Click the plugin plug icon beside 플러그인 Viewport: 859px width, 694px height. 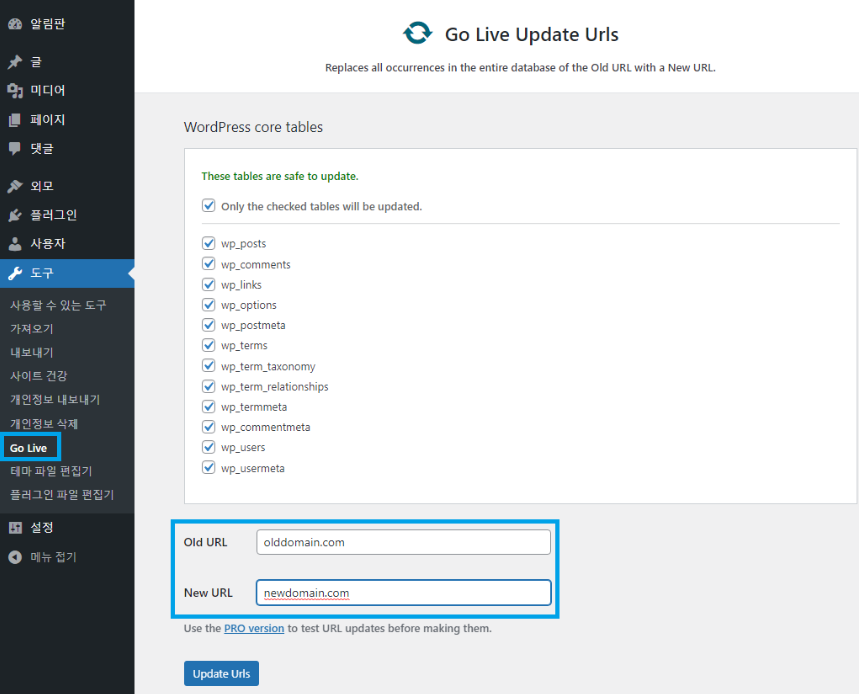[15, 215]
